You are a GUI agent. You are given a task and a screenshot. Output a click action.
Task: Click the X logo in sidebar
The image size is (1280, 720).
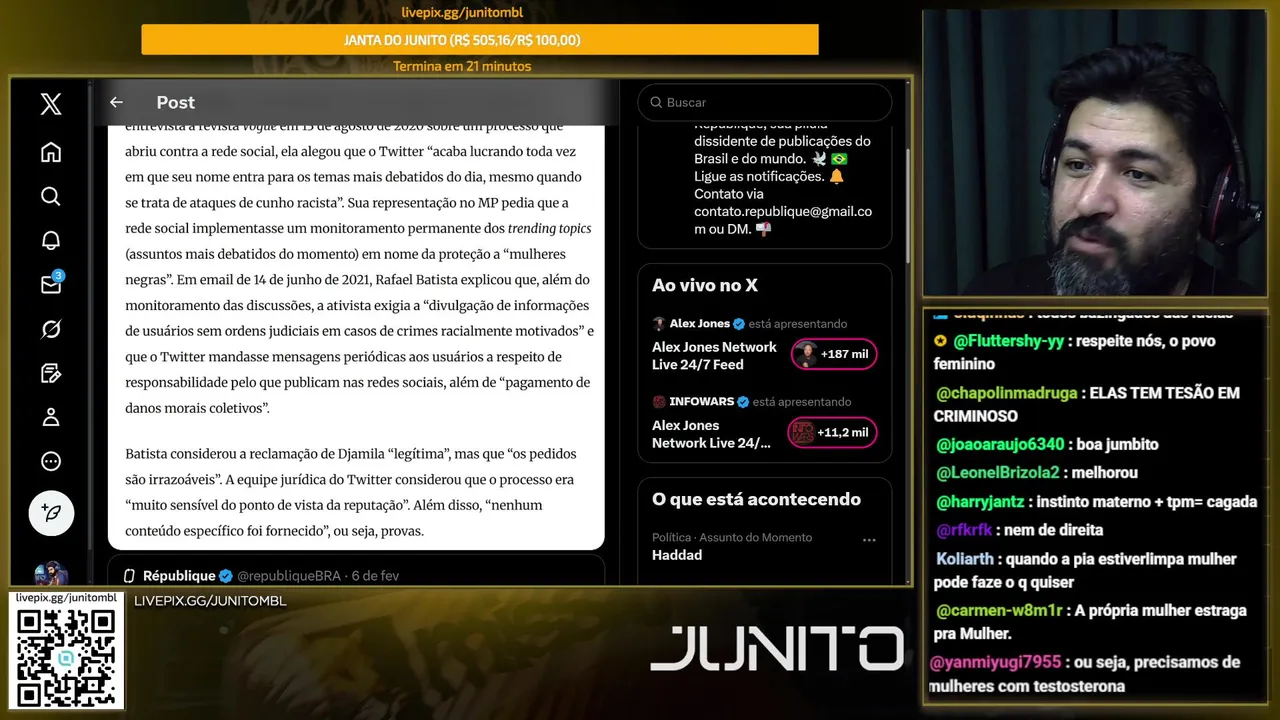coord(51,104)
